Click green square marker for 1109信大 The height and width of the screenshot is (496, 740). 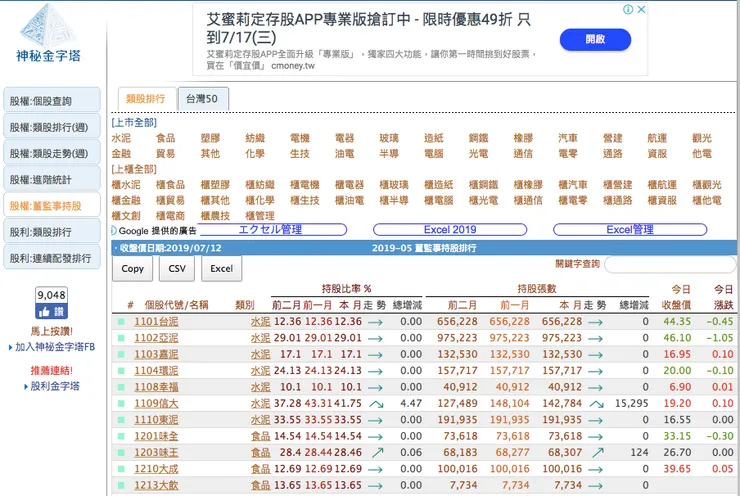[121, 404]
